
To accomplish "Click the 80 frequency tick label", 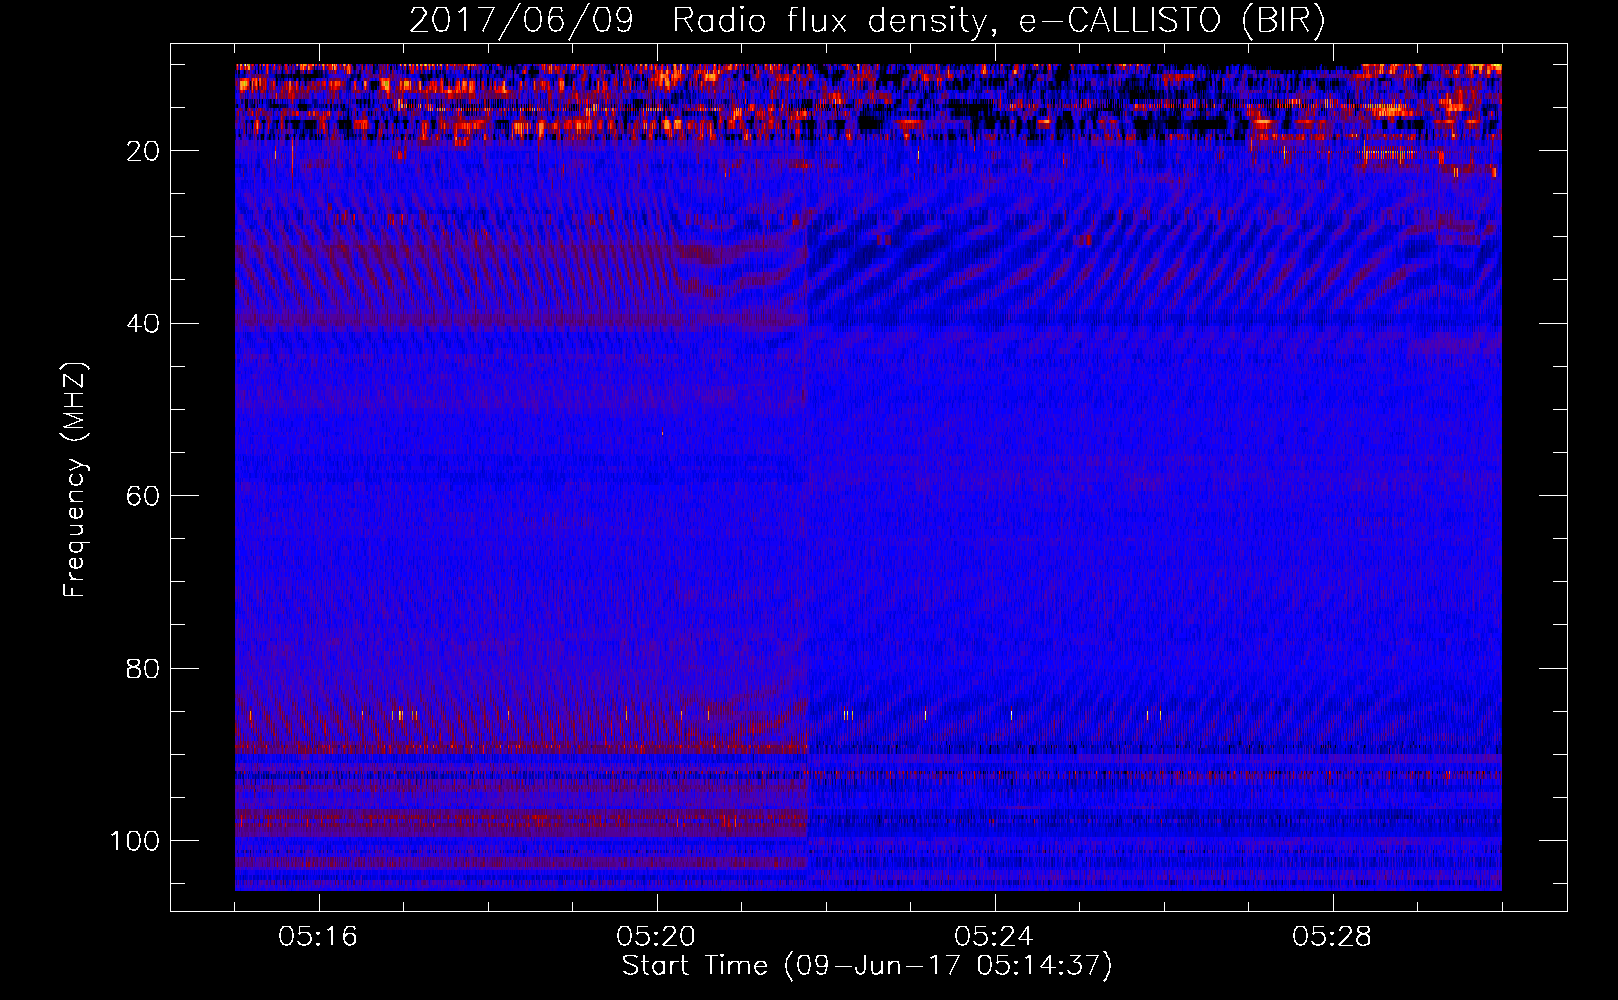I will pyautogui.click(x=144, y=669).
